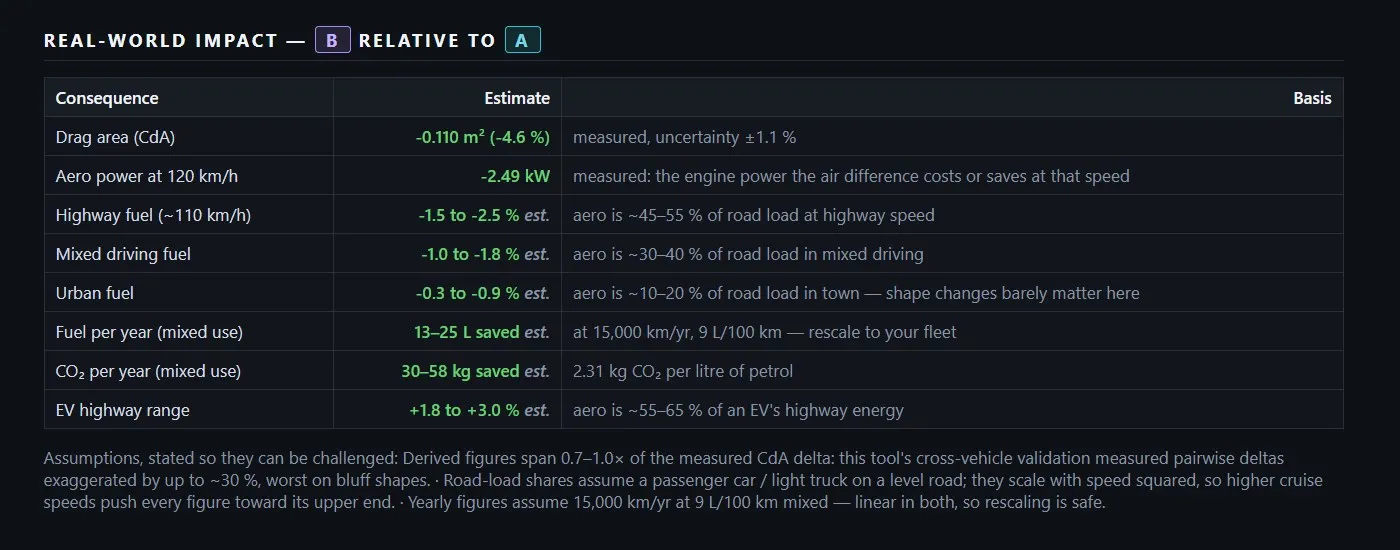Select the CO₂ per year (mixed use) label
Screen dimensions: 1400x550
click(148, 371)
